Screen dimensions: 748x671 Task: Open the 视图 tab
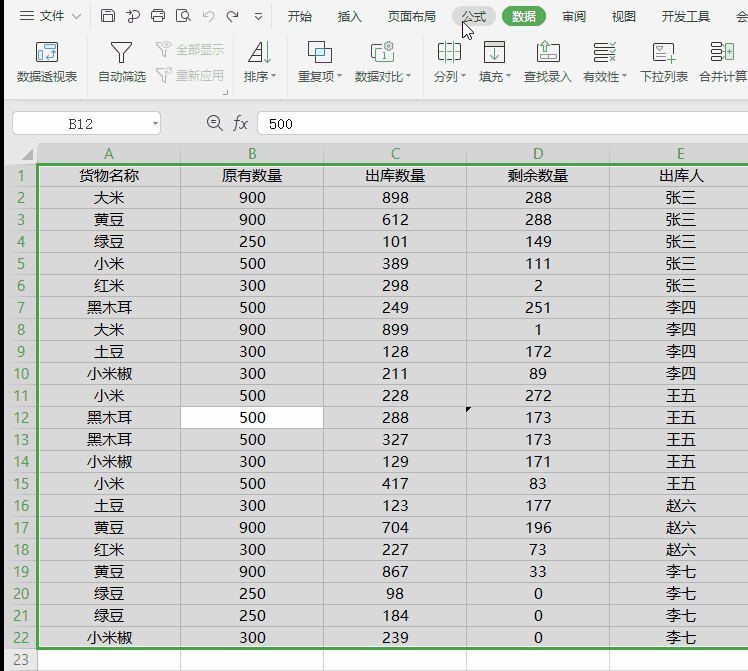(x=623, y=17)
